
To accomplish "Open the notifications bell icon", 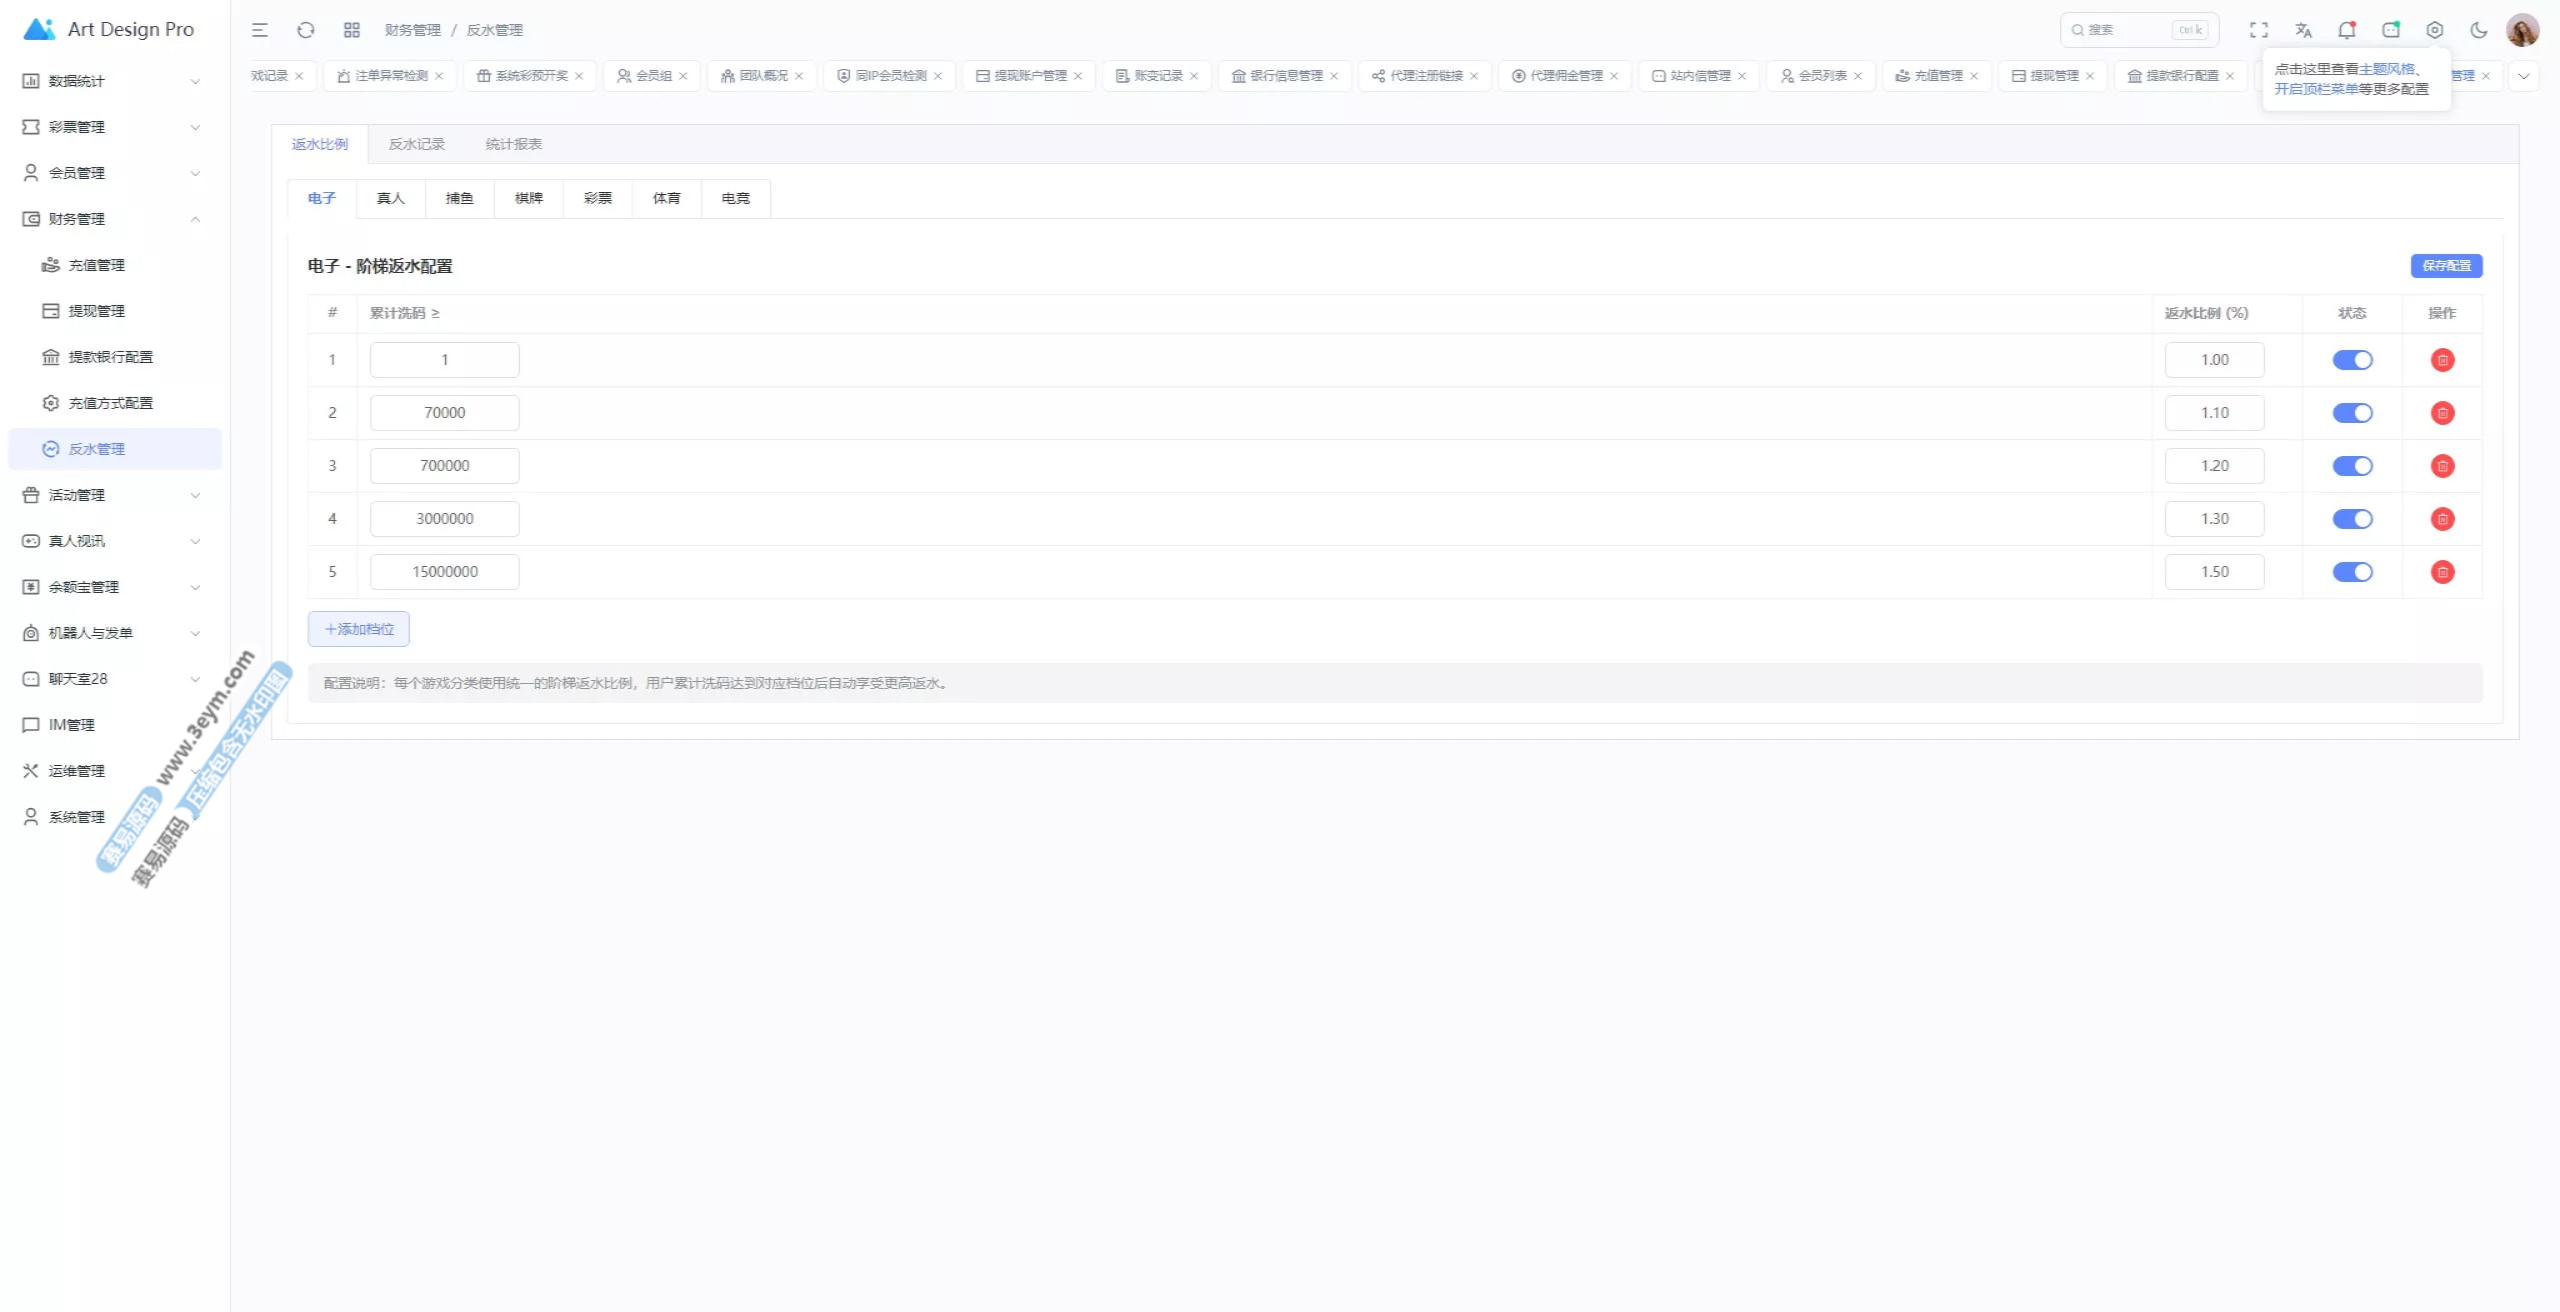I will point(2347,30).
